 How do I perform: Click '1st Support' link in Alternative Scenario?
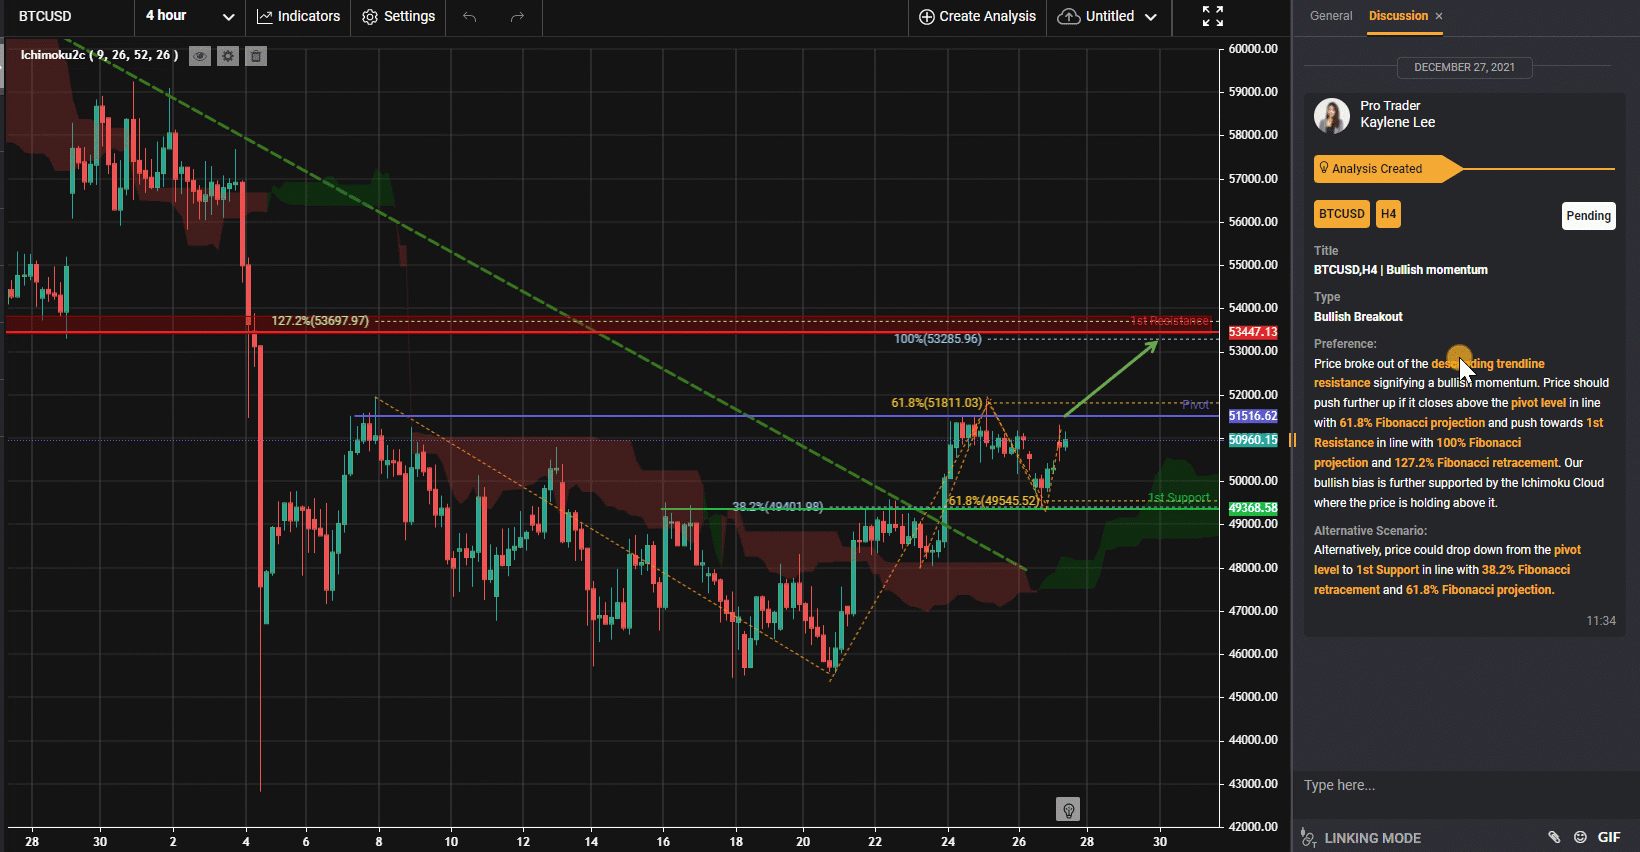click(x=1387, y=570)
